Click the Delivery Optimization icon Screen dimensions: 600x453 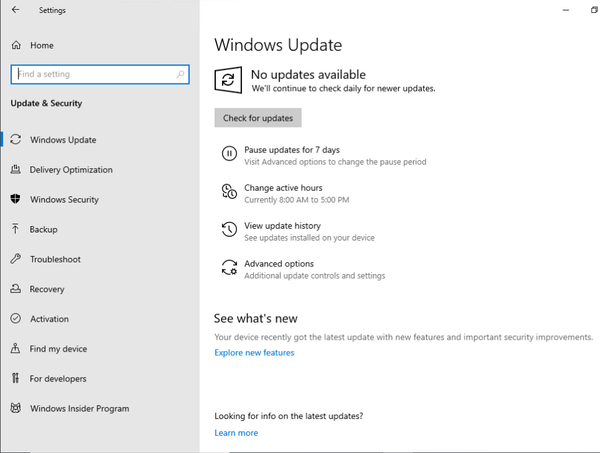pos(16,169)
